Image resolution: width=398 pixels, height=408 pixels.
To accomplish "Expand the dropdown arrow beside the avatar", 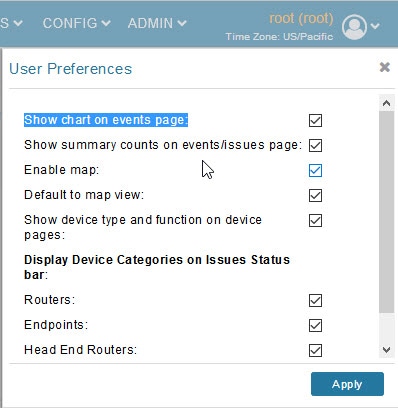I will 375,26.
